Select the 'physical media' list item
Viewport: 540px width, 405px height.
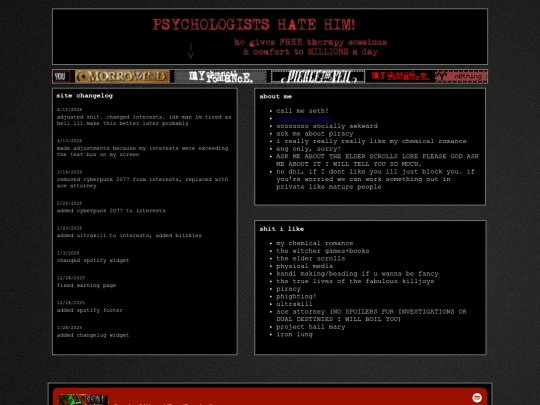click(304, 266)
